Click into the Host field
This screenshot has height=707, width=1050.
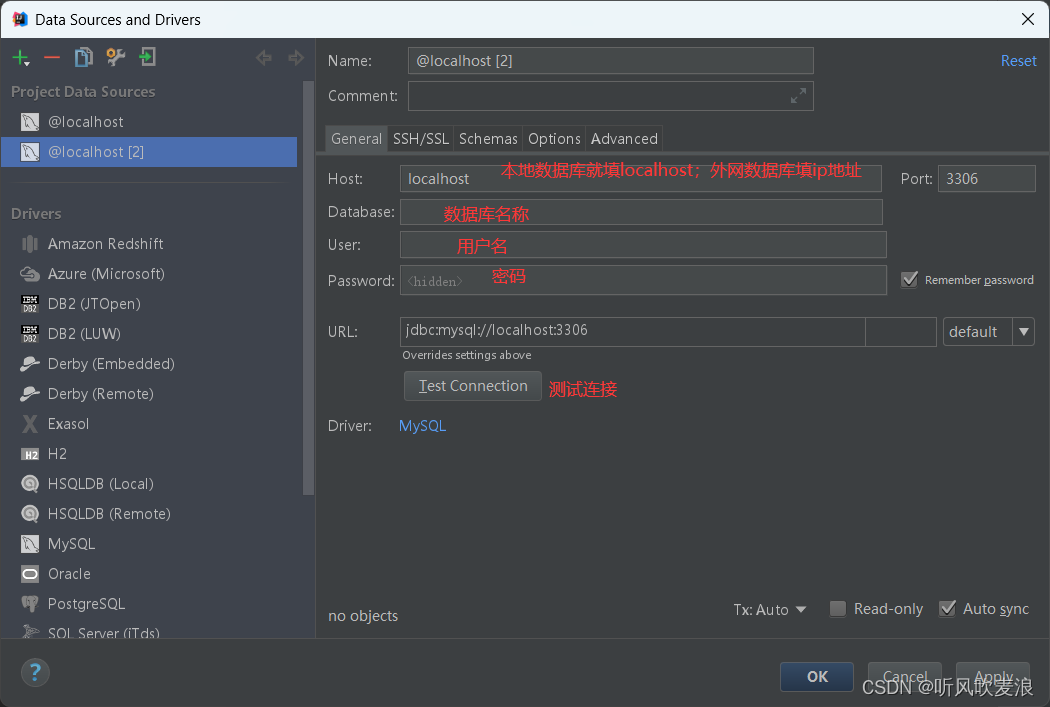tap(641, 179)
